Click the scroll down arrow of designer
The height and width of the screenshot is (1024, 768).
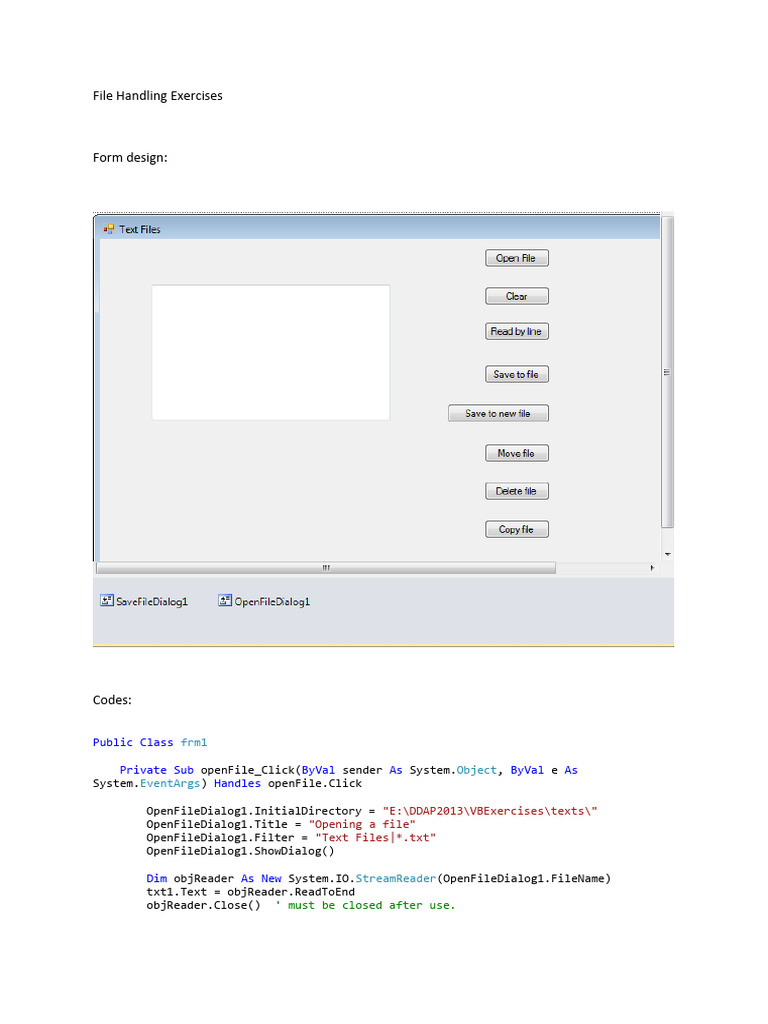667,553
